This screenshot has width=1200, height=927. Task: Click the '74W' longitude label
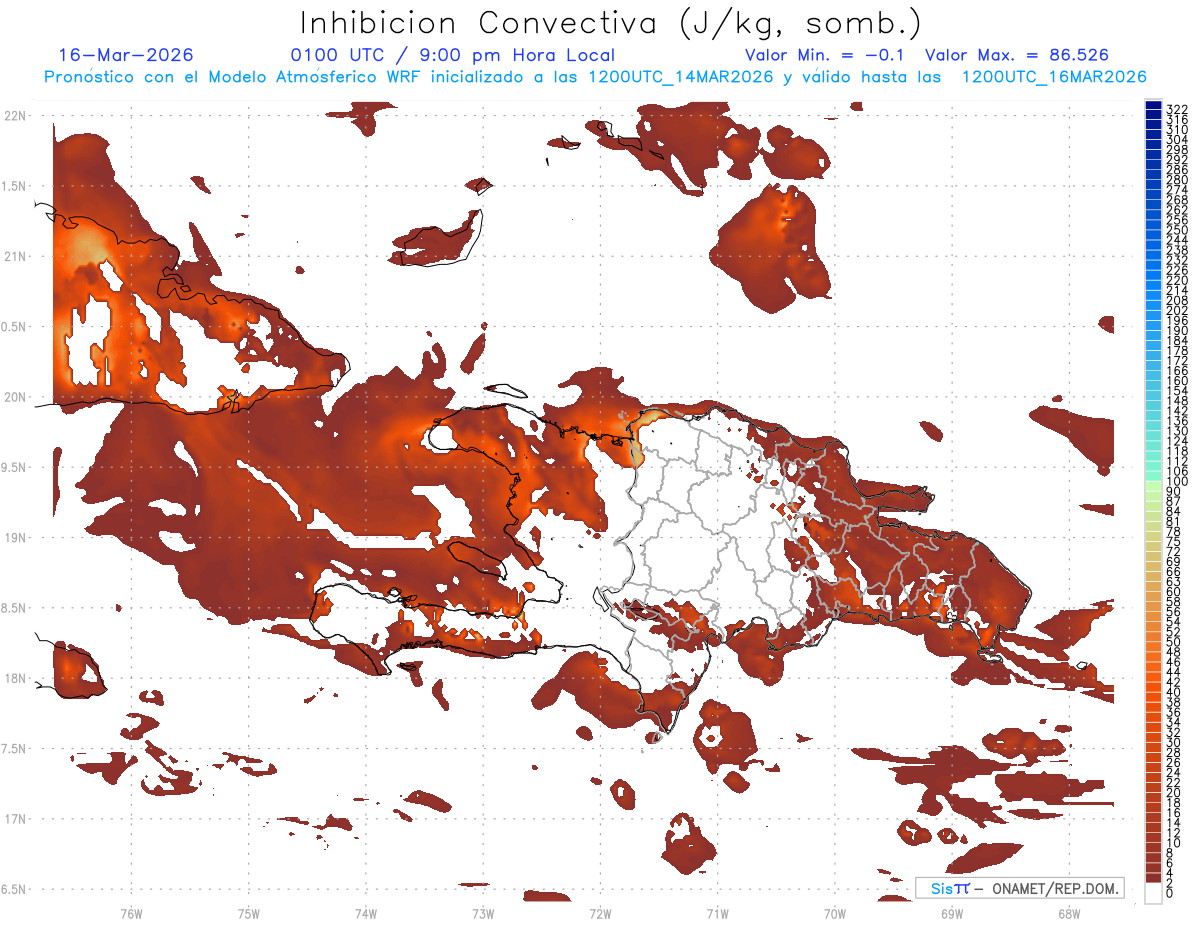pos(365,913)
